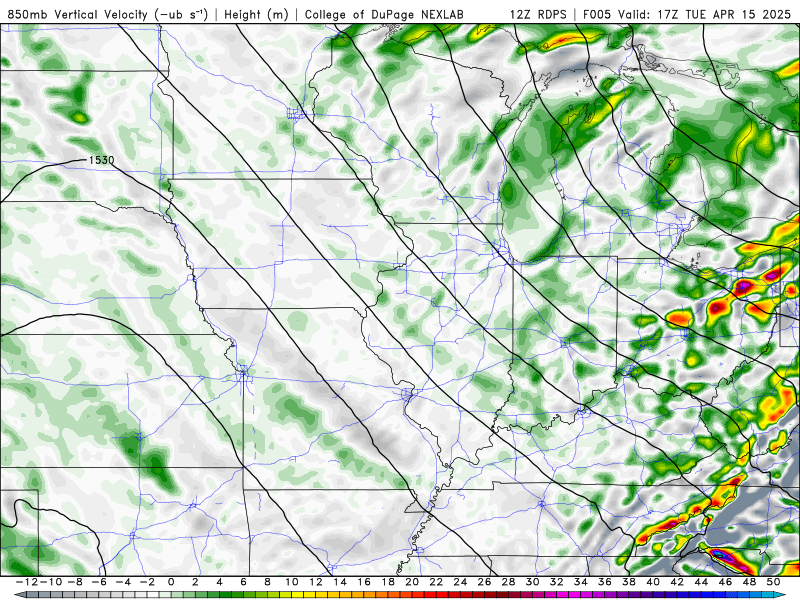
Task: Click the "48" value on the color scale
Action: pyautogui.click(x=749, y=582)
